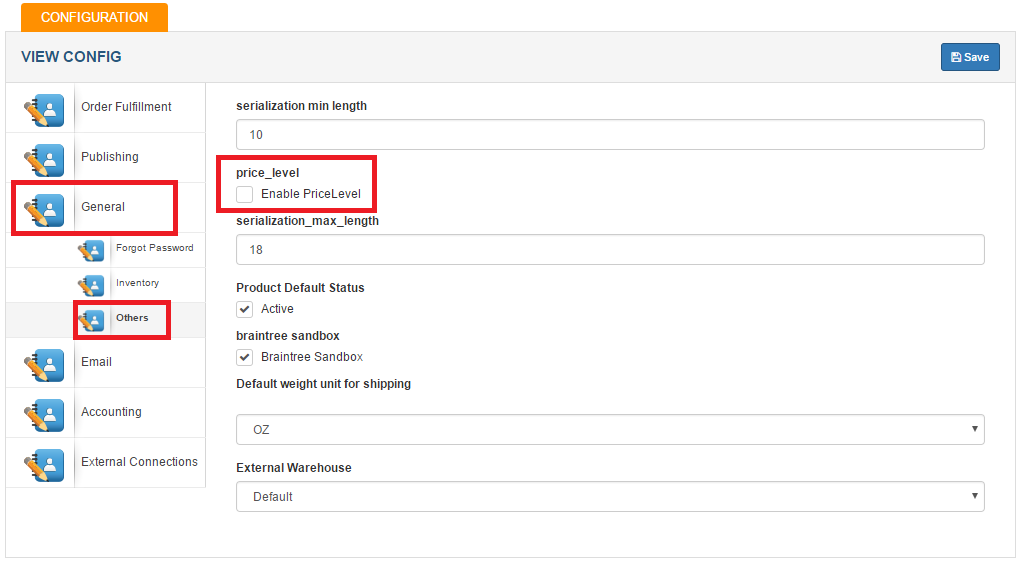Click the Accounting section icon

[x=44, y=415]
